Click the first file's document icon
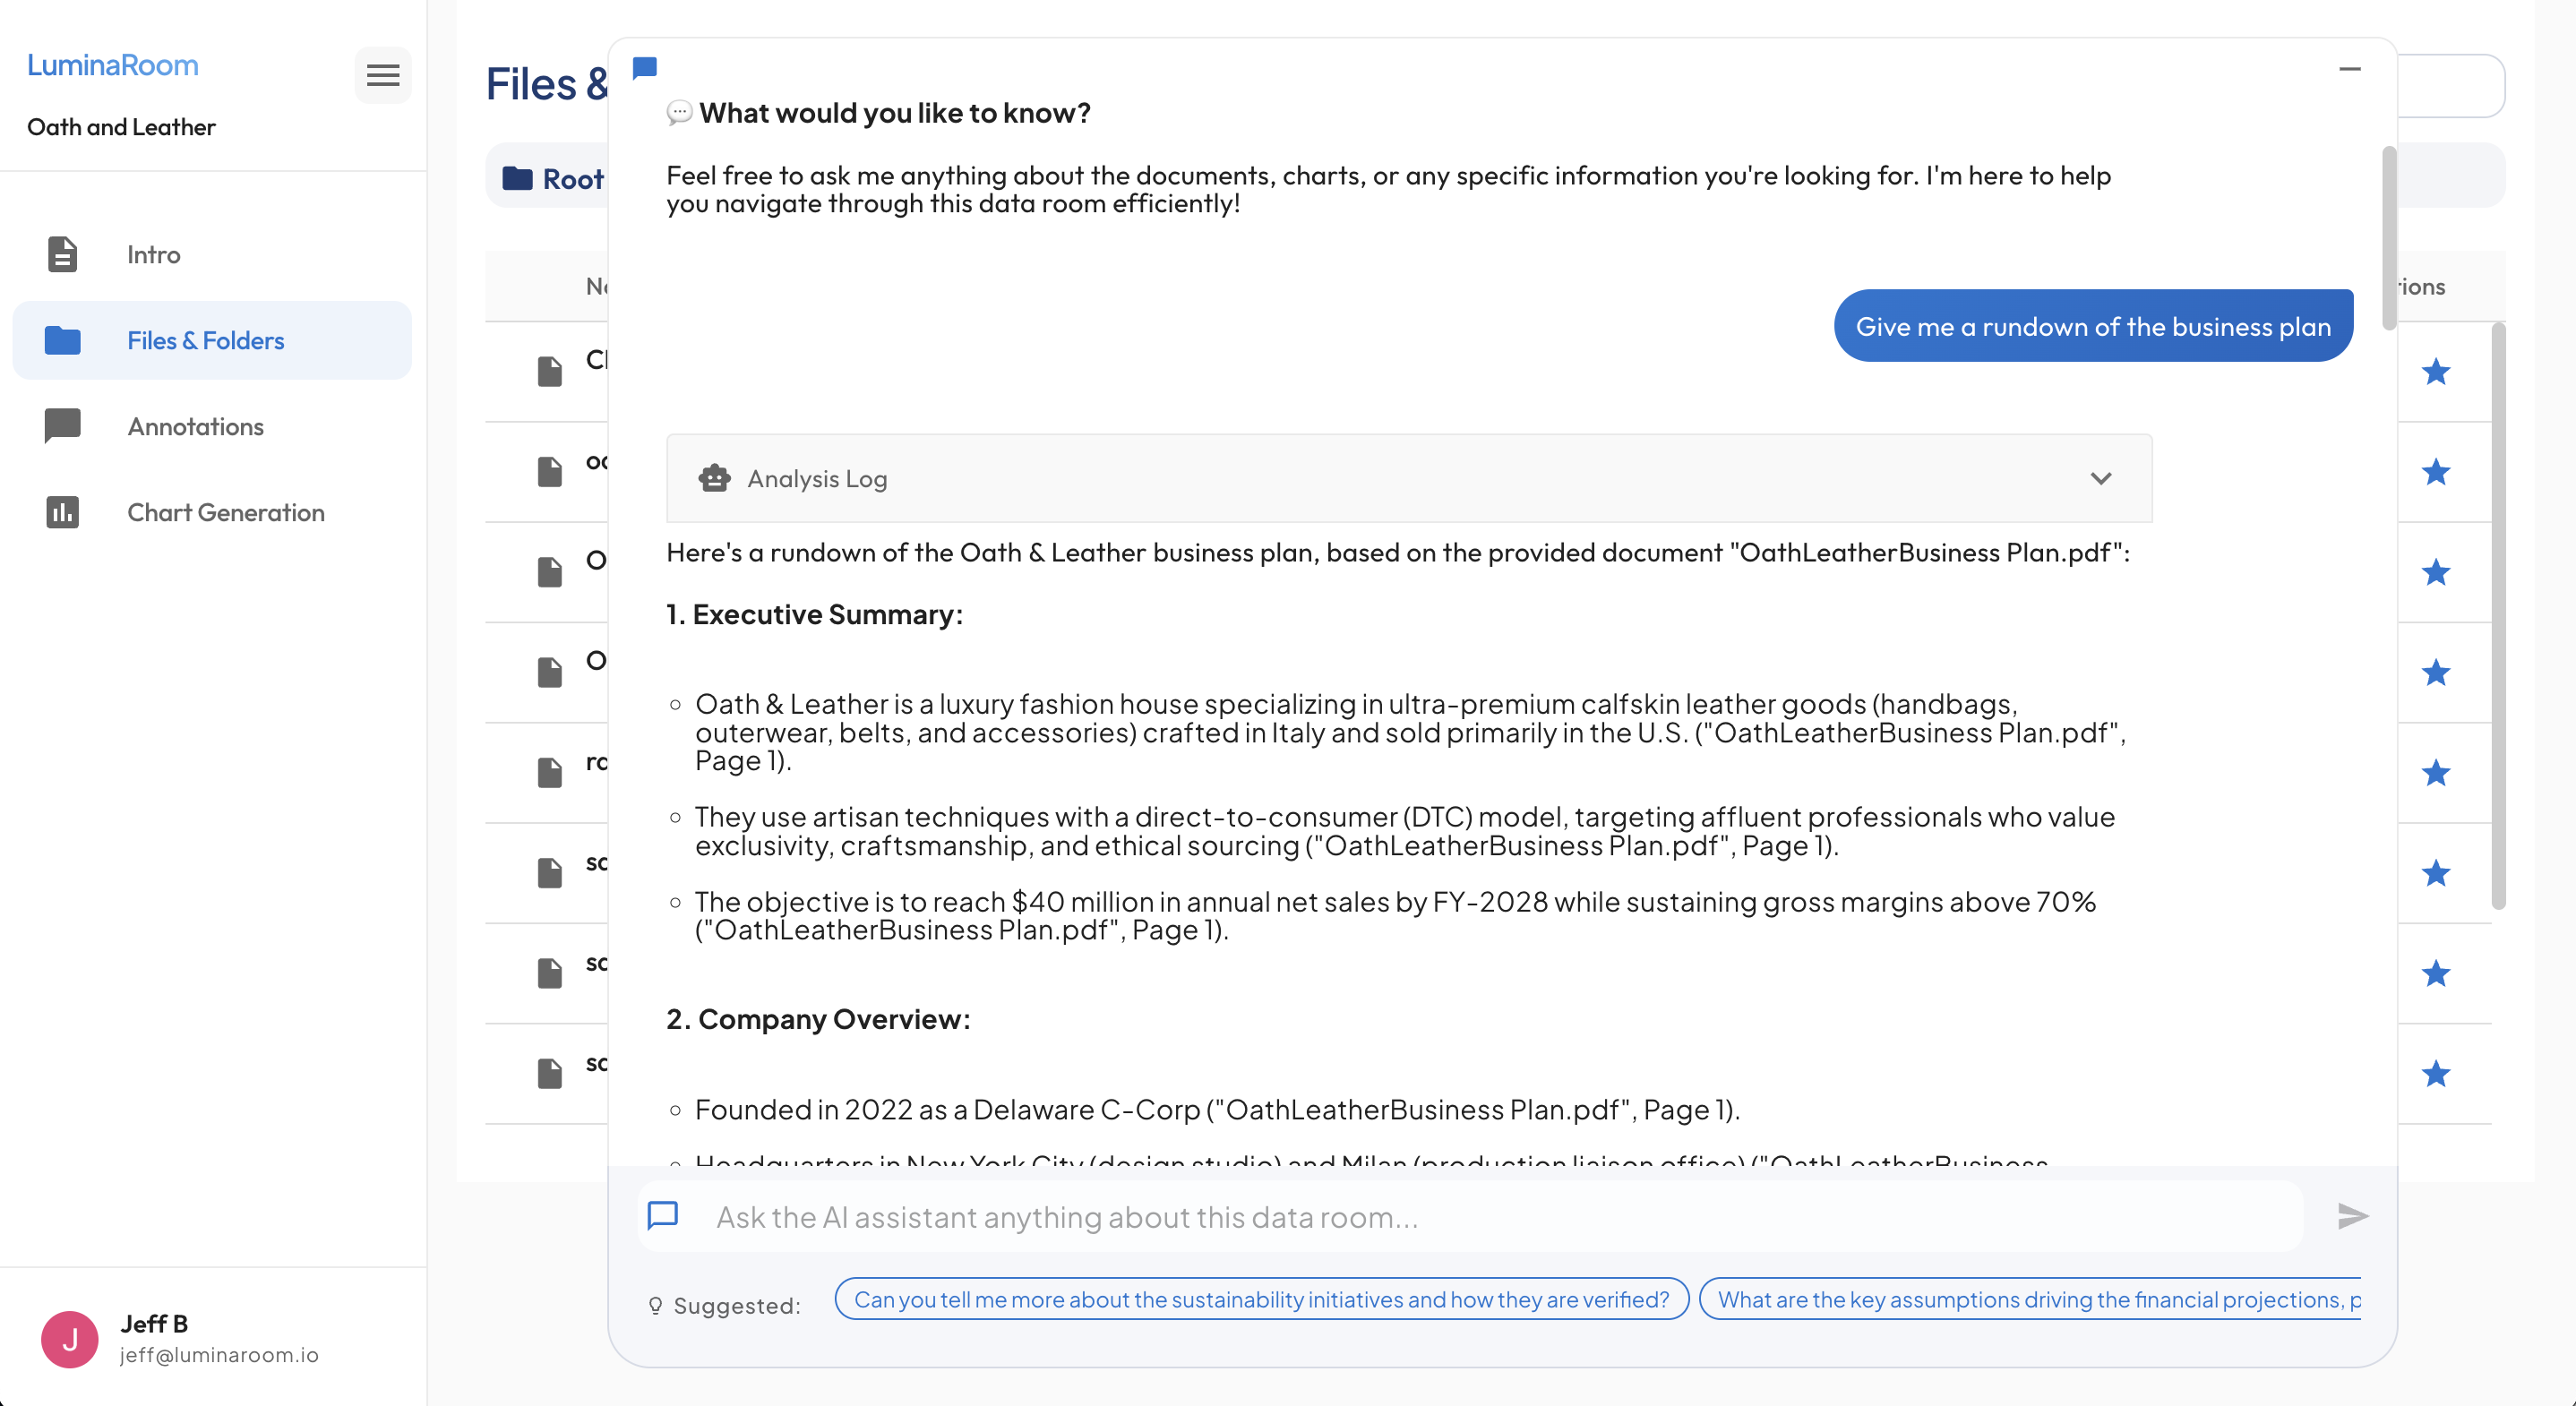The width and height of the screenshot is (2576, 1406). pos(550,372)
